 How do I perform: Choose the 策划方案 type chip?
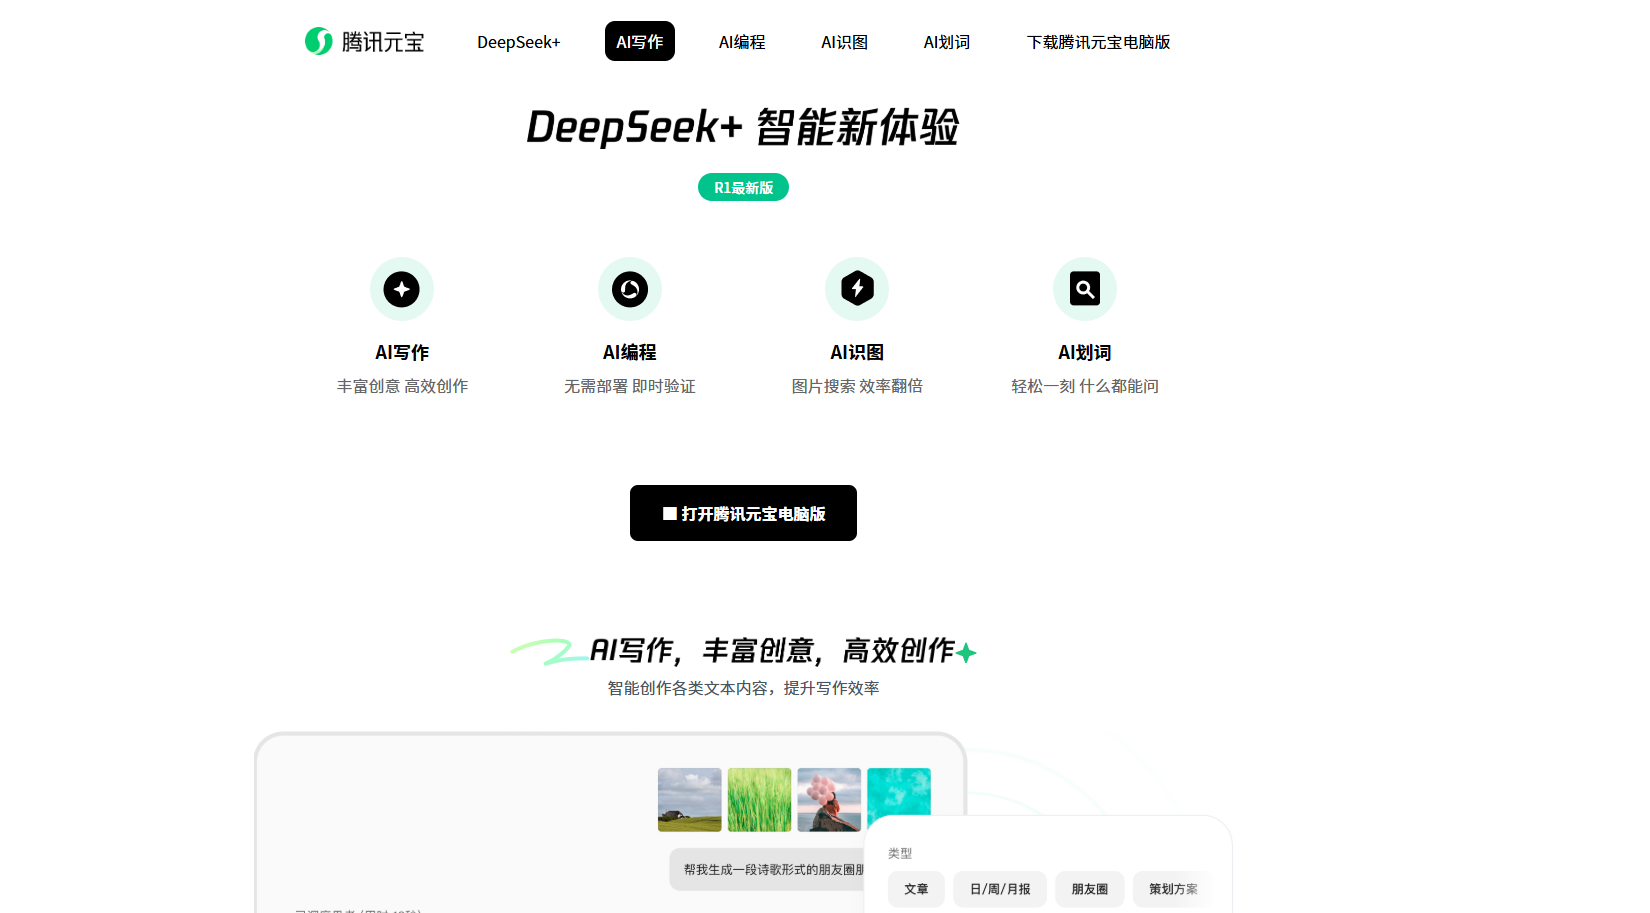point(1173,889)
